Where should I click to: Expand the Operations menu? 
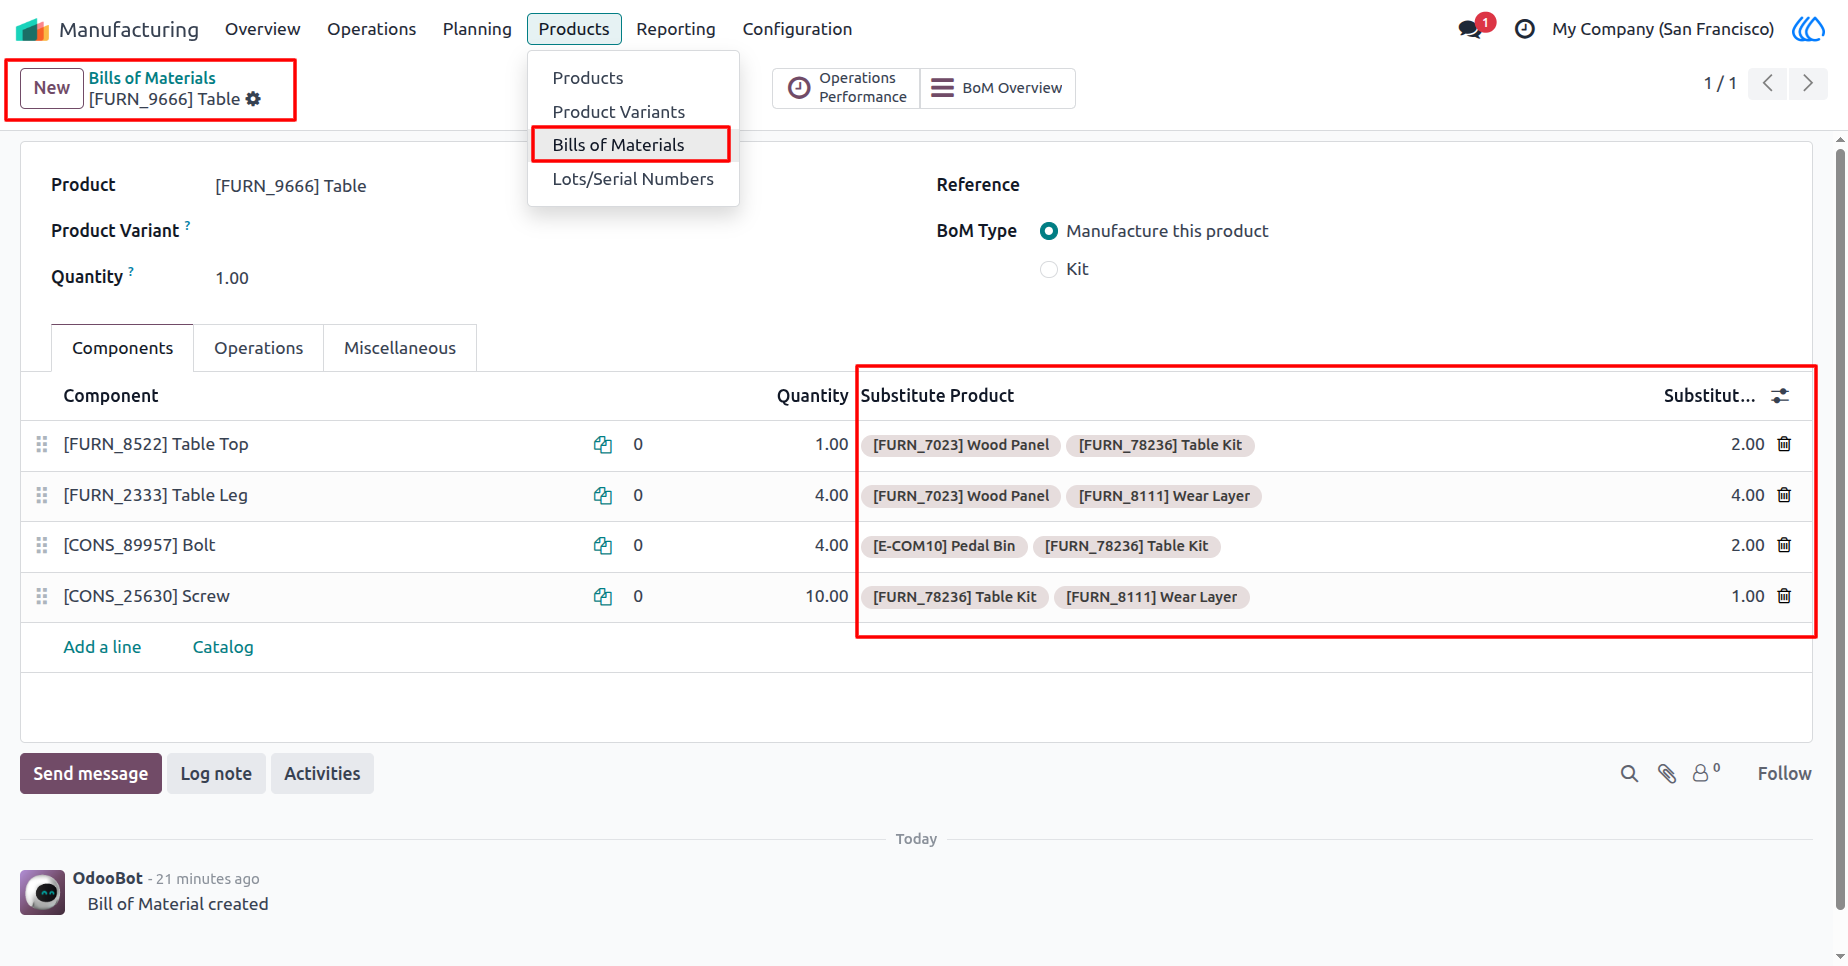[371, 29]
